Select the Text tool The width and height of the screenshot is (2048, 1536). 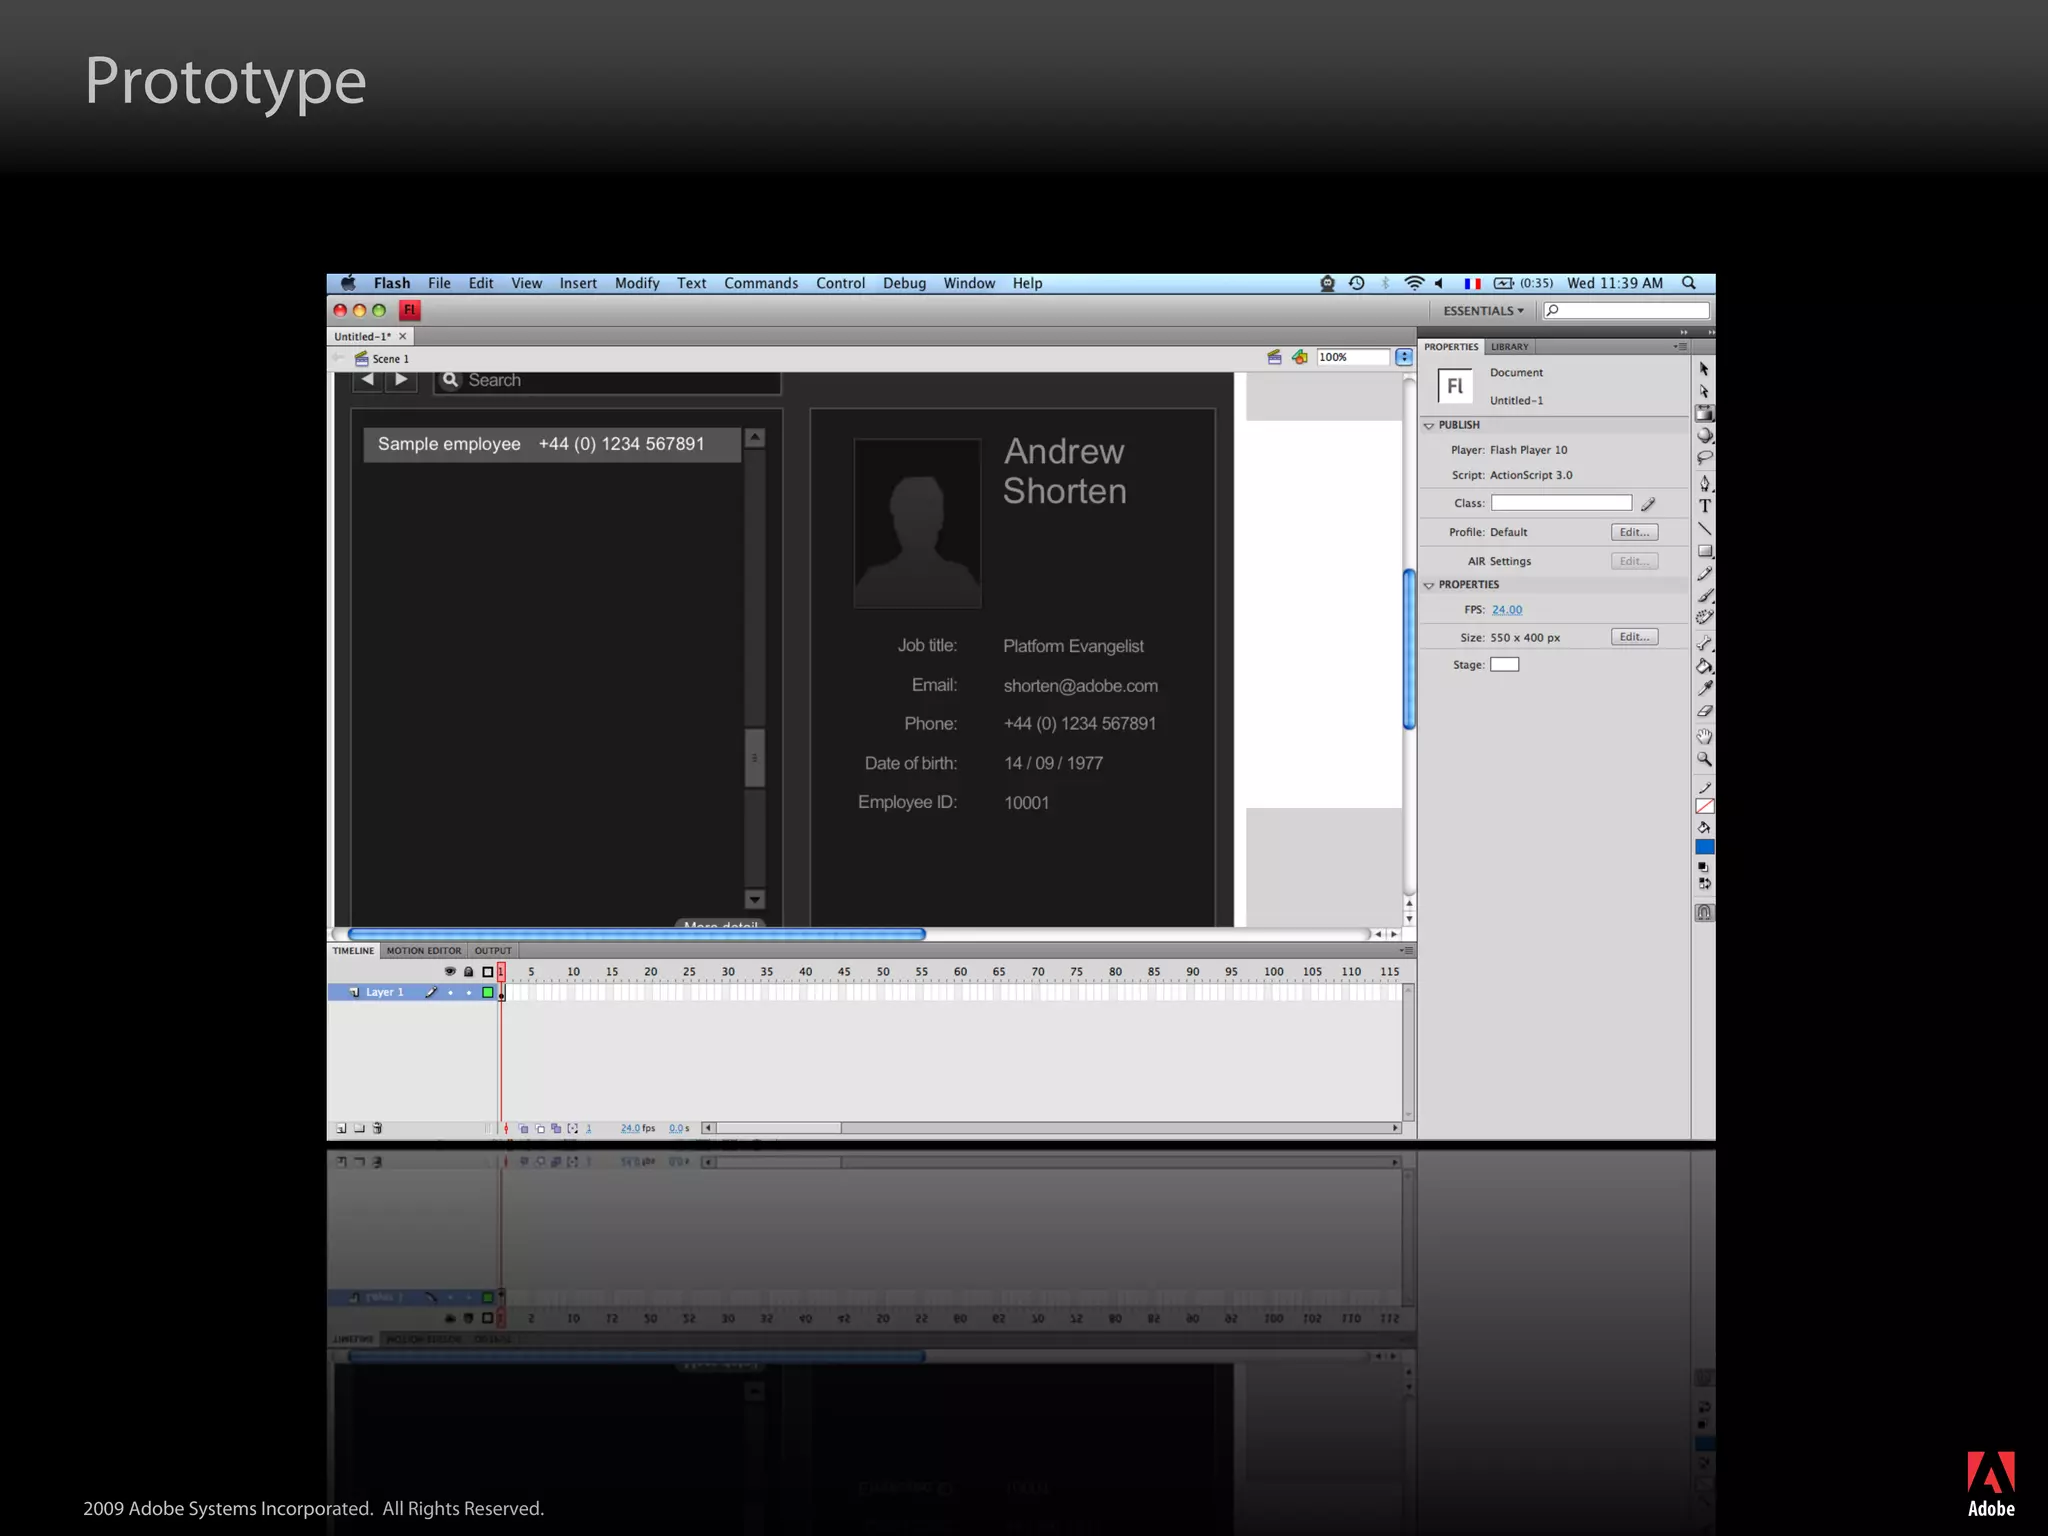tap(1704, 506)
